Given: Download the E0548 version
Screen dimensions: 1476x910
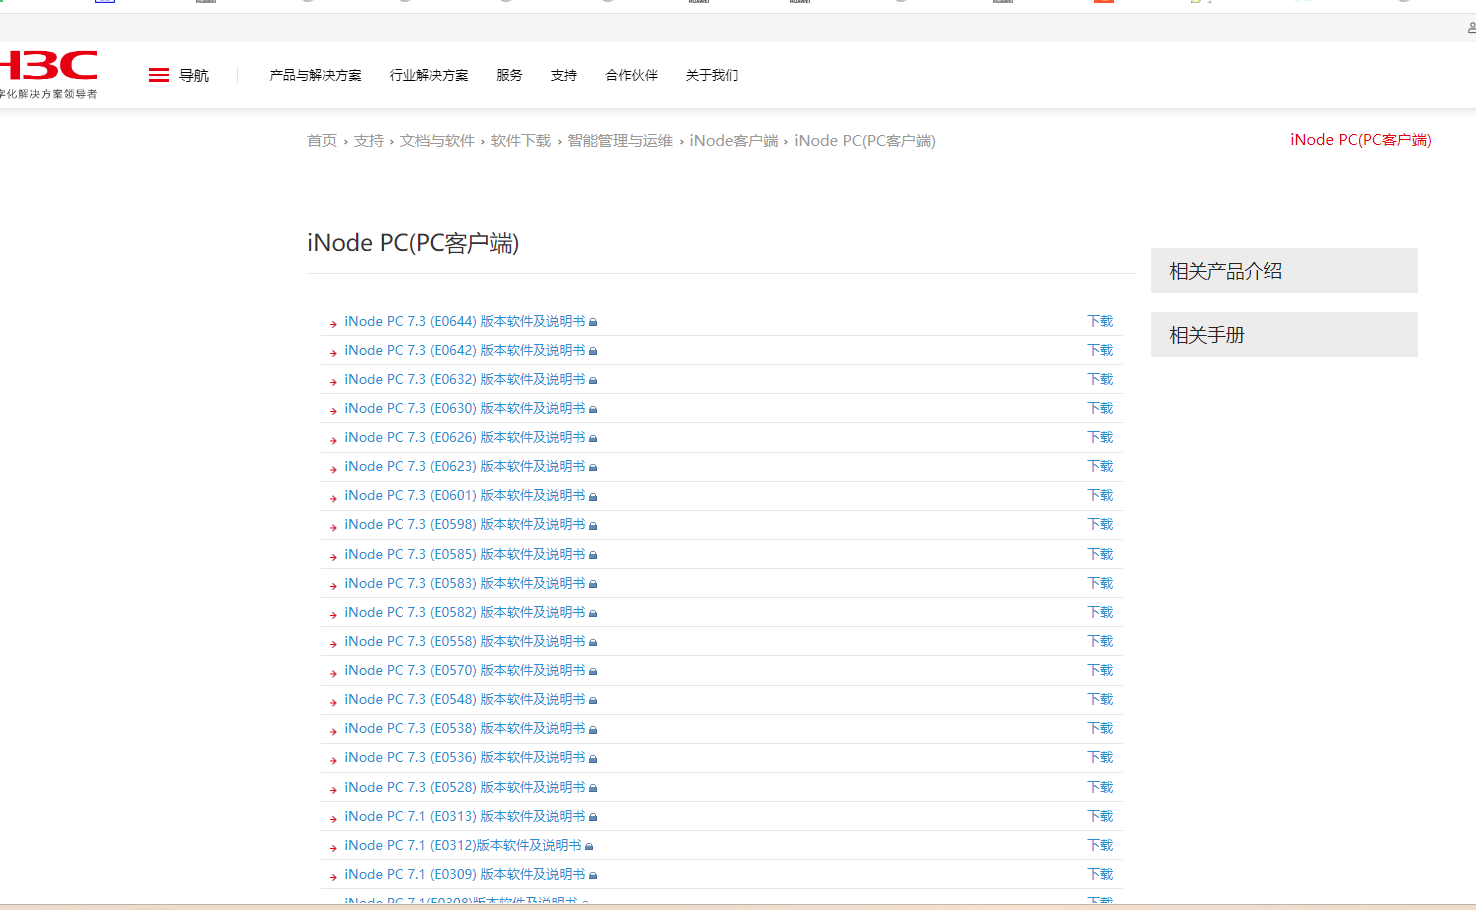Looking at the screenshot, I should tap(1100, 699).
